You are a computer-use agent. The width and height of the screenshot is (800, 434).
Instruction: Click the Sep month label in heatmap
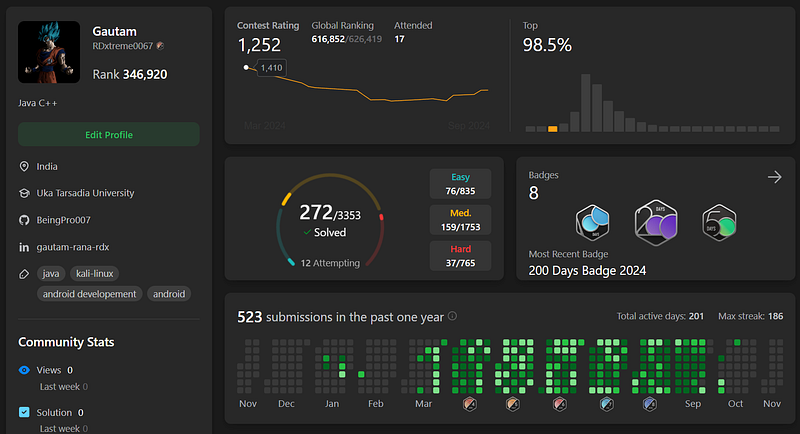click(692, 404)
